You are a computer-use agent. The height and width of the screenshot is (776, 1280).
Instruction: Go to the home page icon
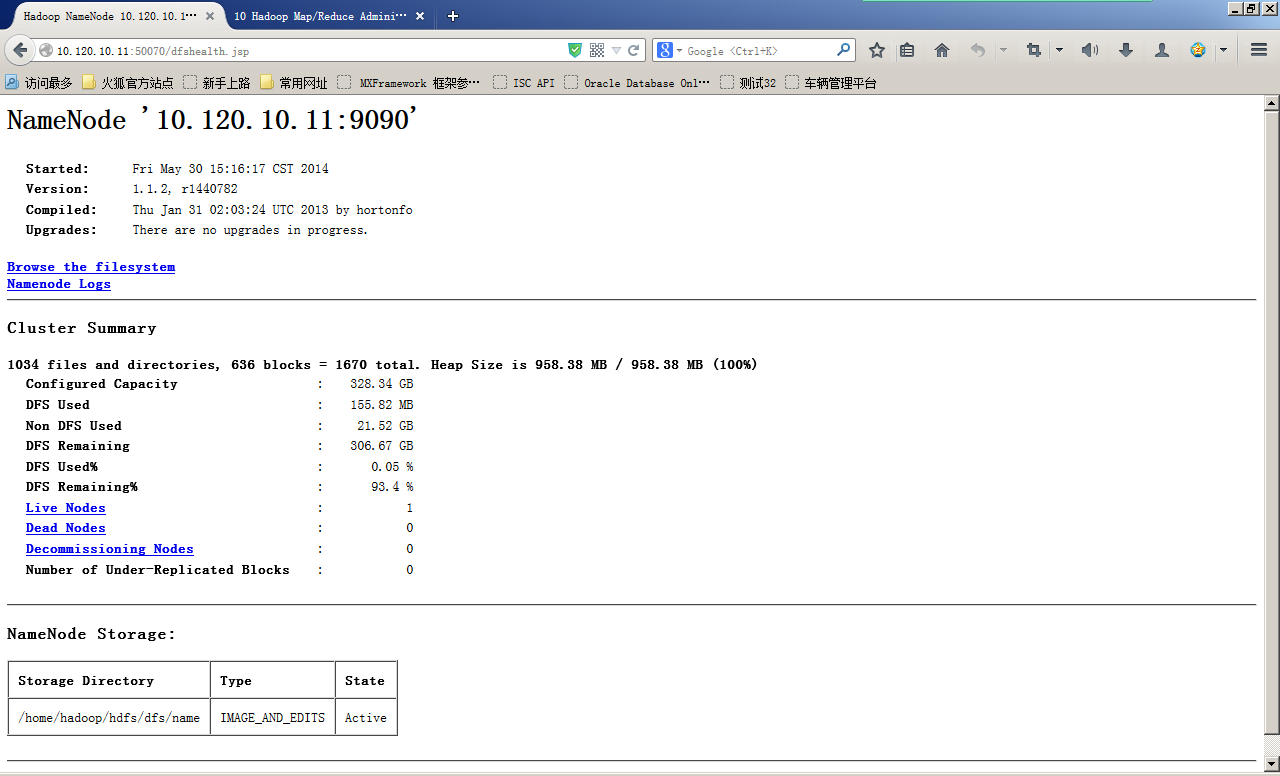(942, 50)
